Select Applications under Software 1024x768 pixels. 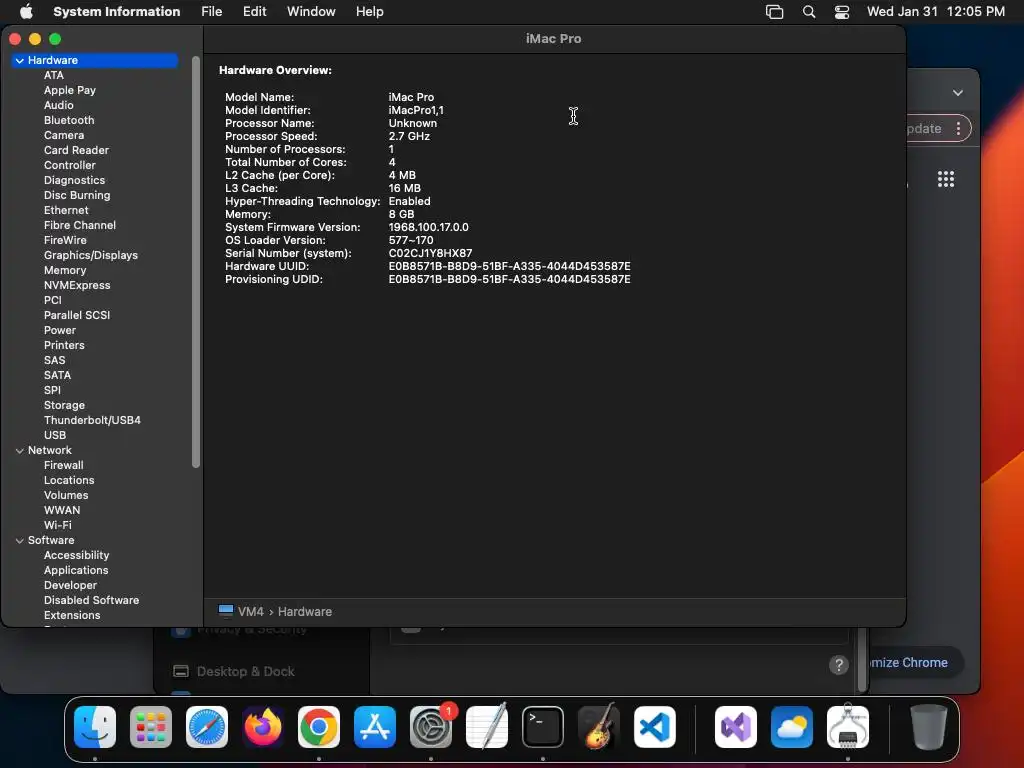tap(76, 571)
